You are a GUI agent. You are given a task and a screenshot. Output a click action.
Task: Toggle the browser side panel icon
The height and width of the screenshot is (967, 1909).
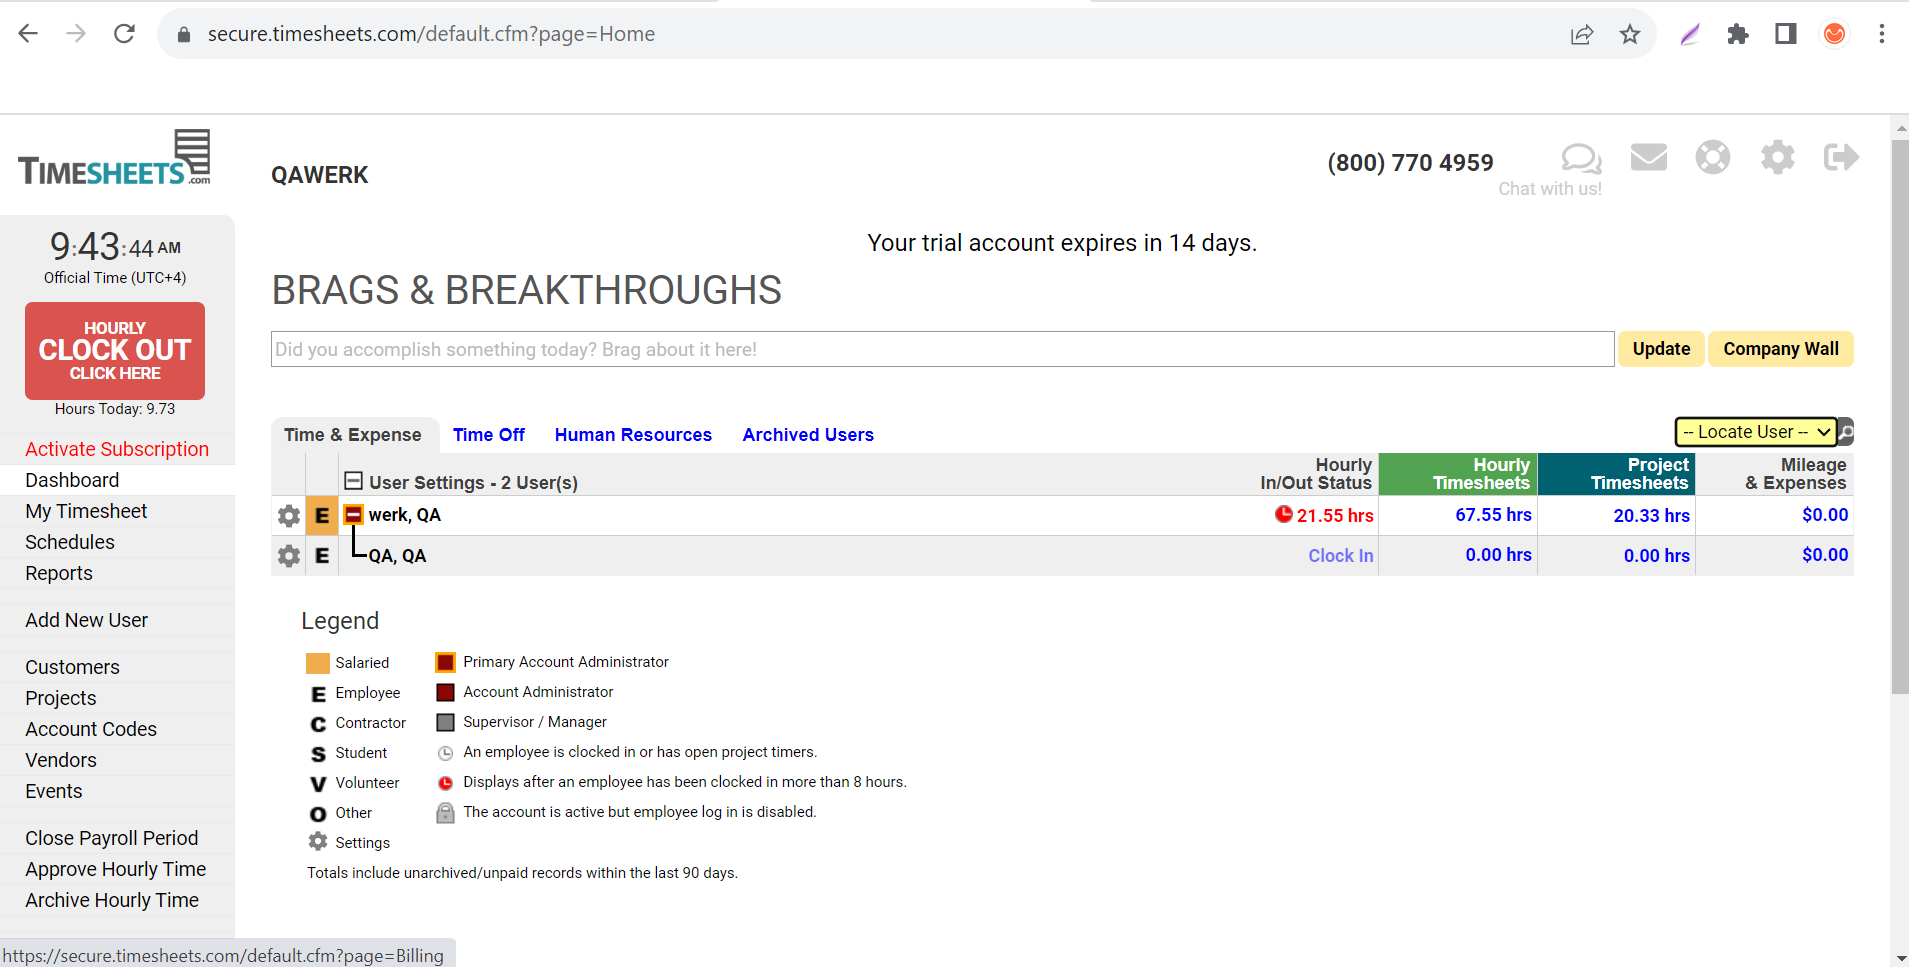coord(1786,35)
